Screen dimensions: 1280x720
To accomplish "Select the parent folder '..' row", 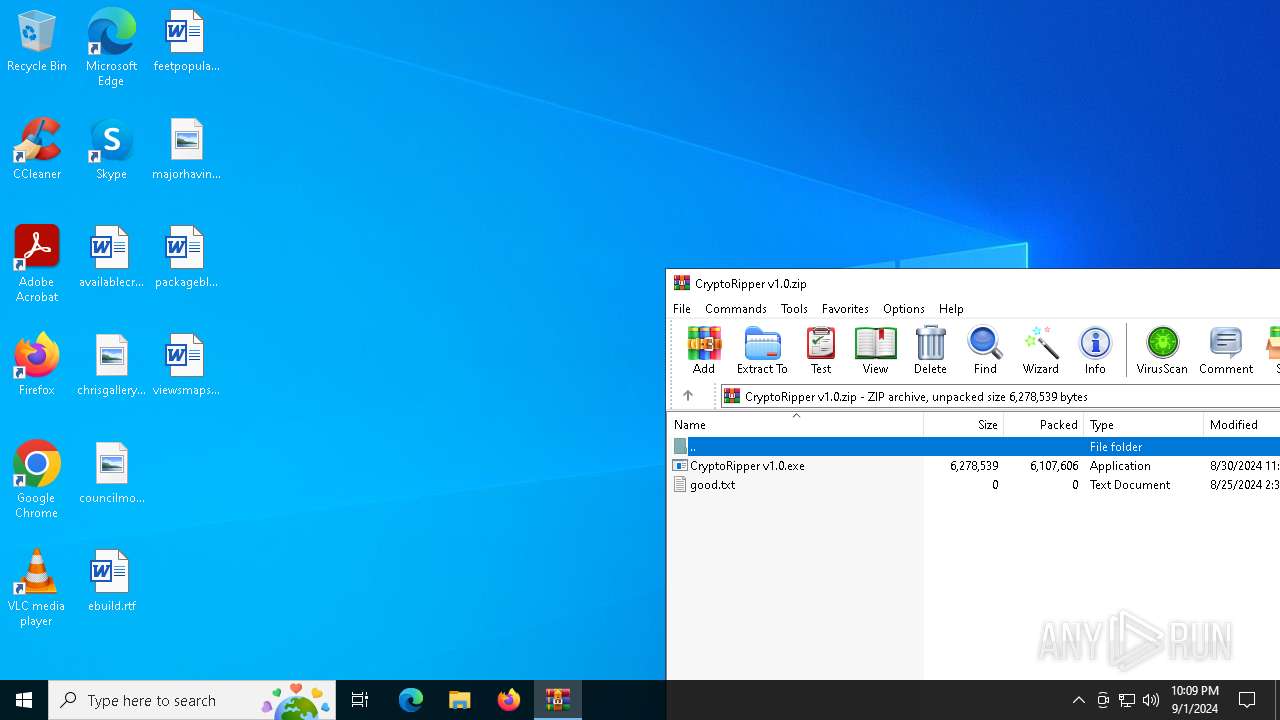I will [x=974, y=447].
